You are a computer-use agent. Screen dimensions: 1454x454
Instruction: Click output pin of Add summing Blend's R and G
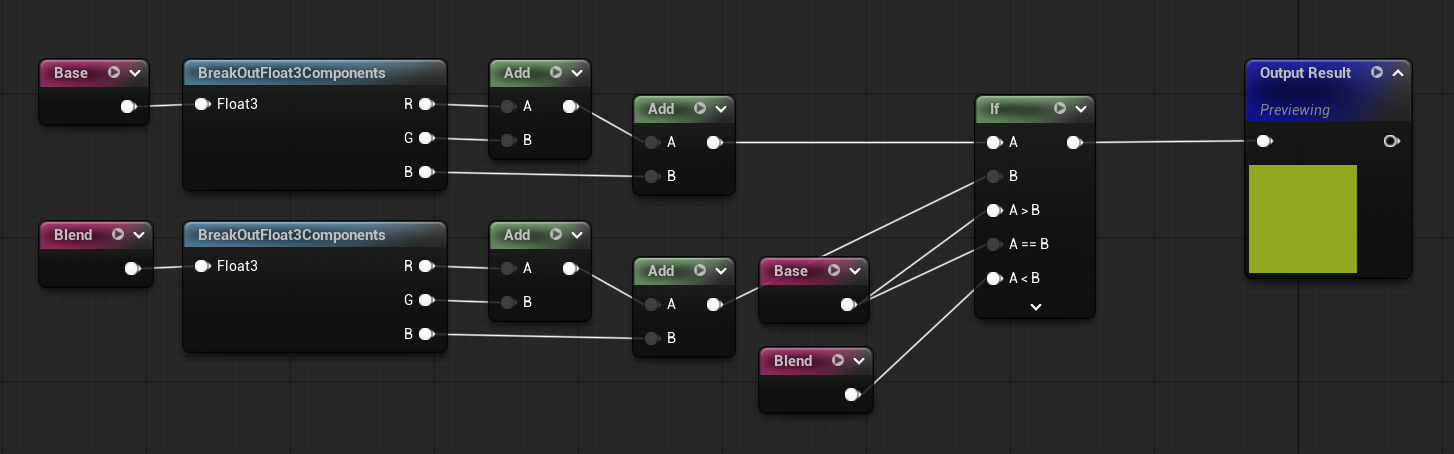[x=570, y=268]
